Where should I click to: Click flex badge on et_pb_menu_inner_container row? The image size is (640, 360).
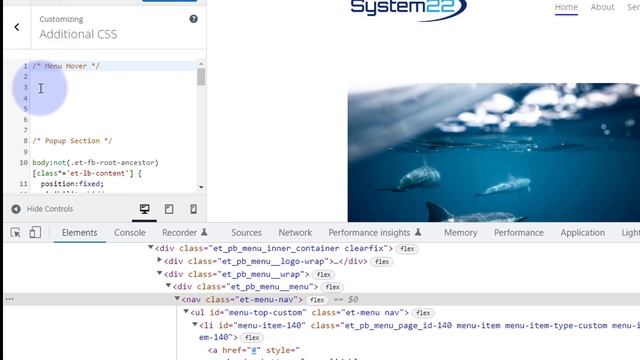(x=407, y=249)
